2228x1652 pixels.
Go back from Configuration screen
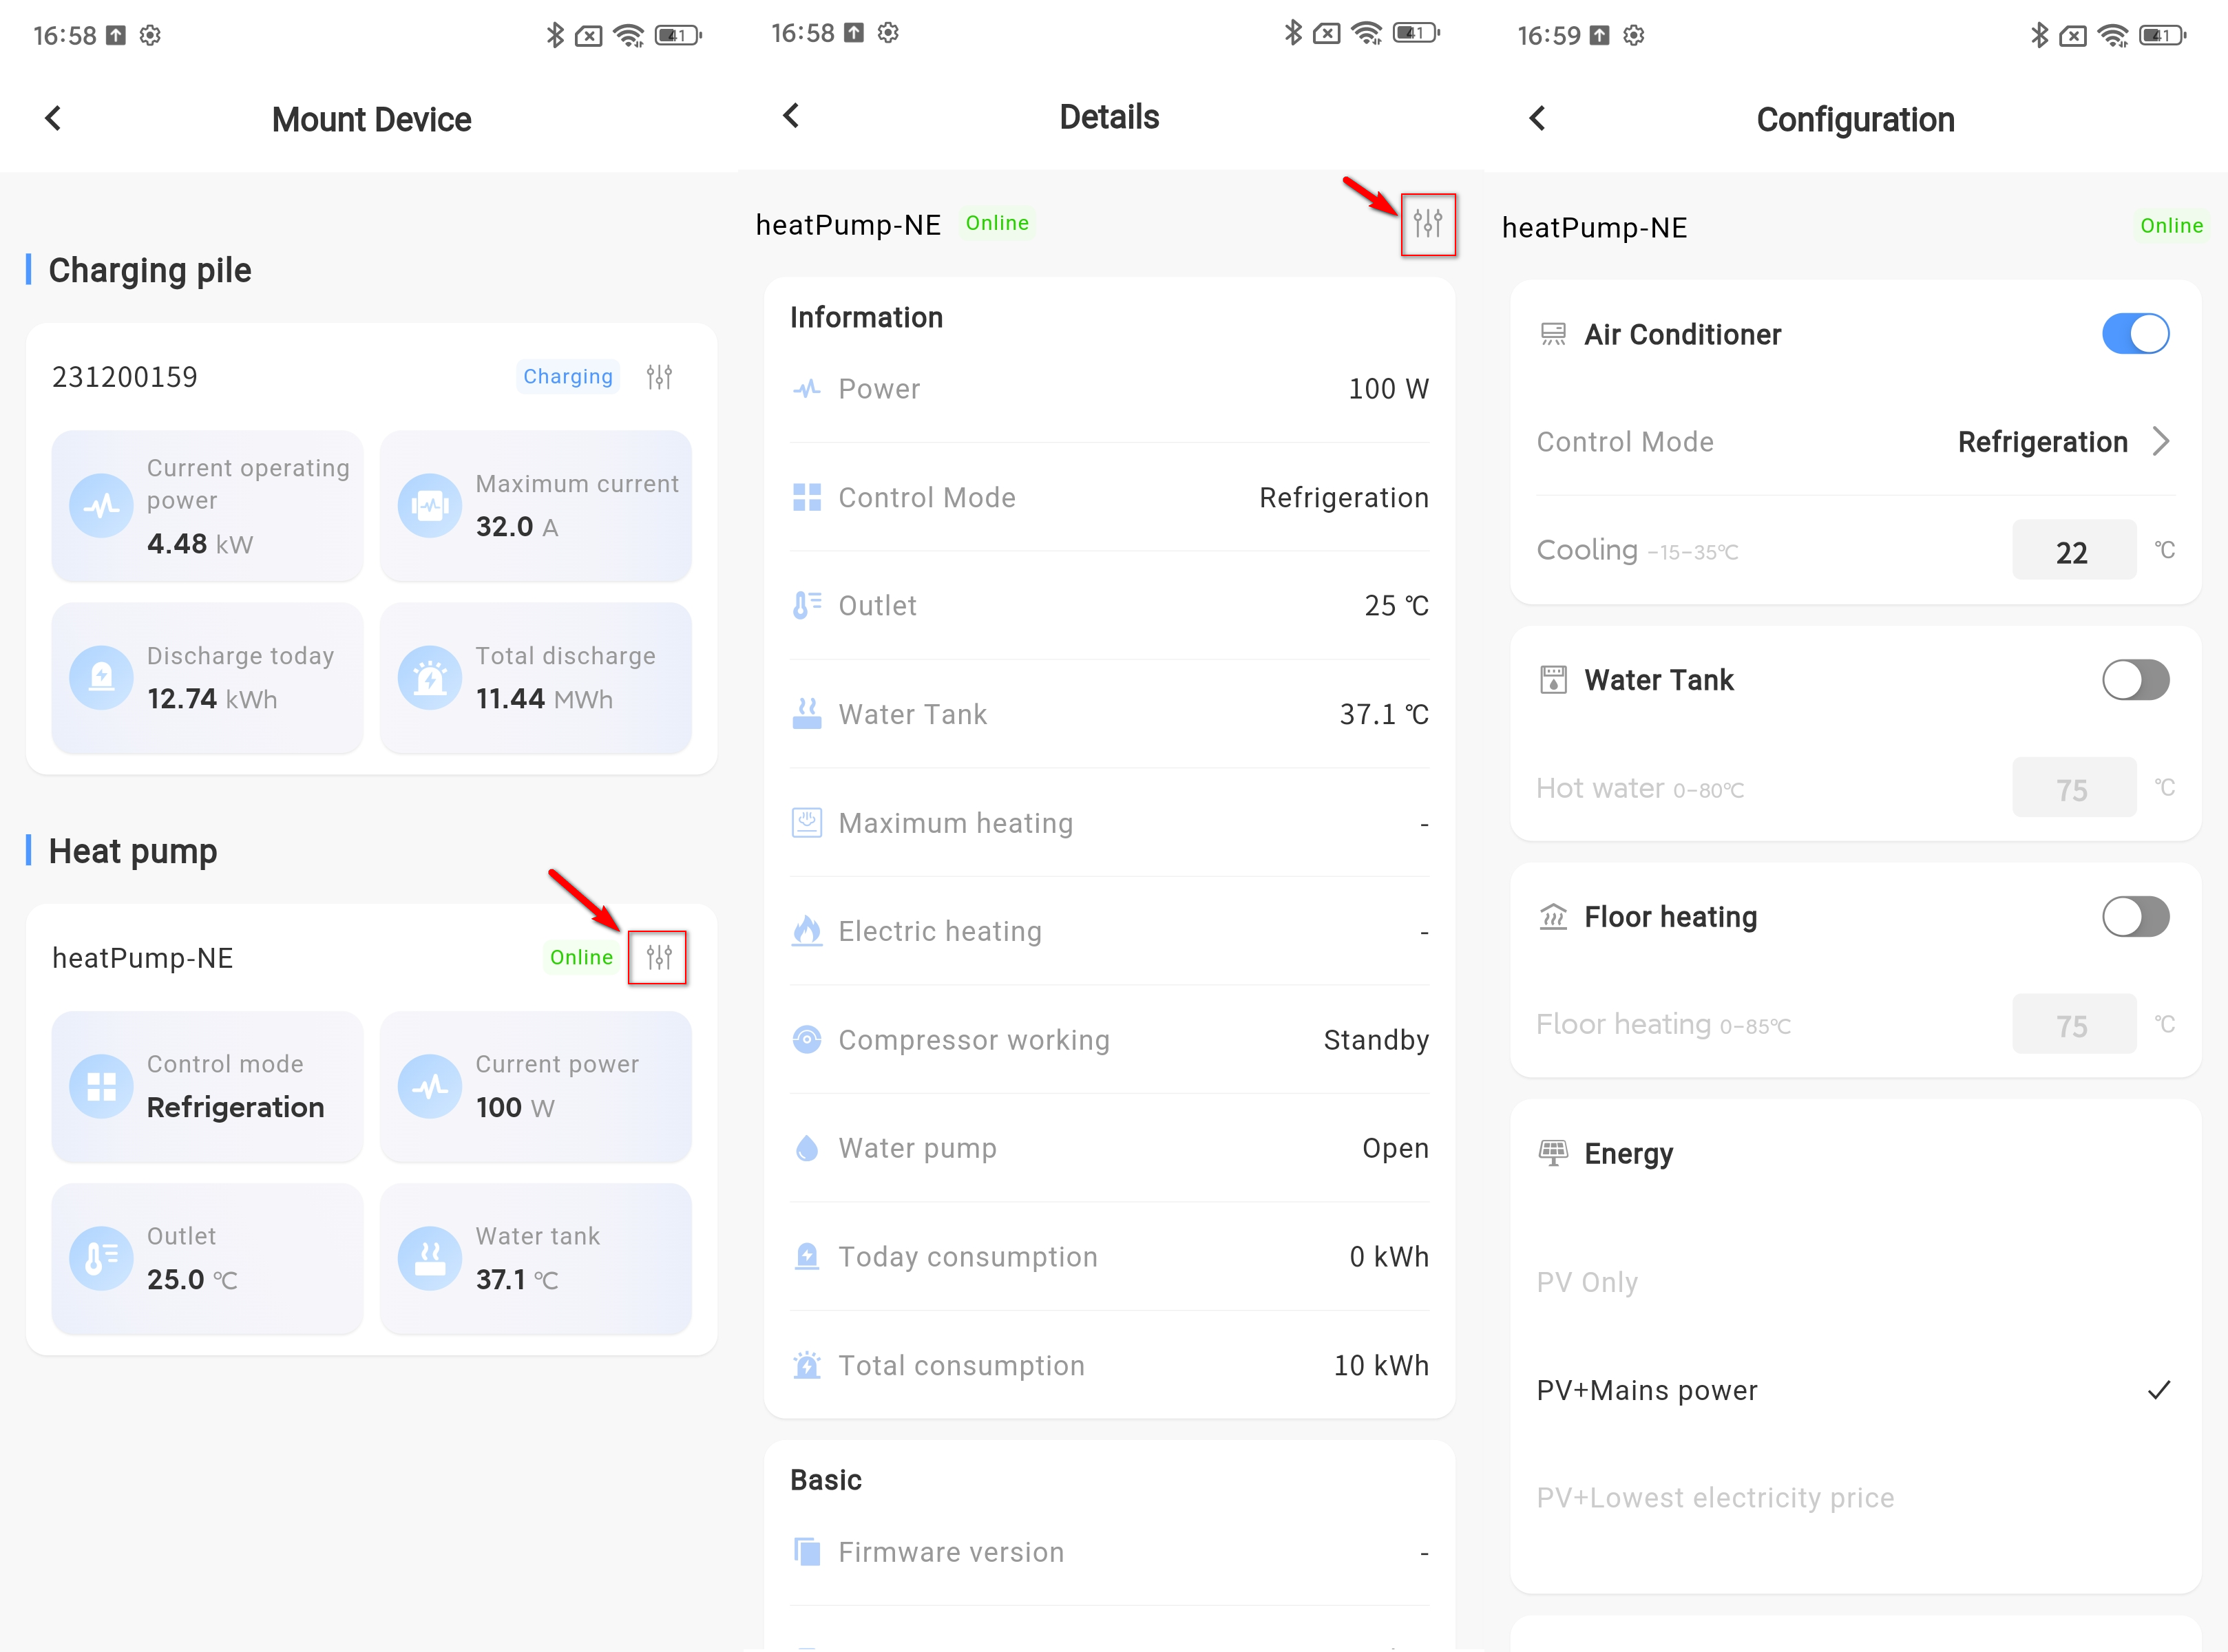1537,119
